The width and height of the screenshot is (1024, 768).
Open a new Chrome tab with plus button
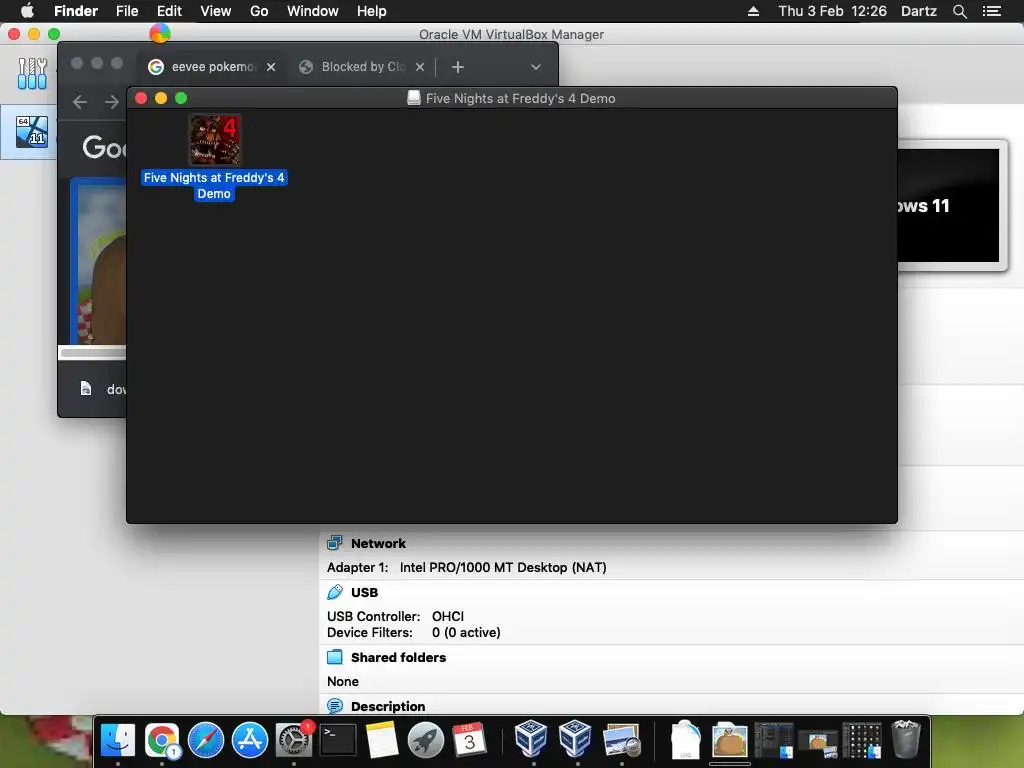pyautogui.click(x=458, y=67)
